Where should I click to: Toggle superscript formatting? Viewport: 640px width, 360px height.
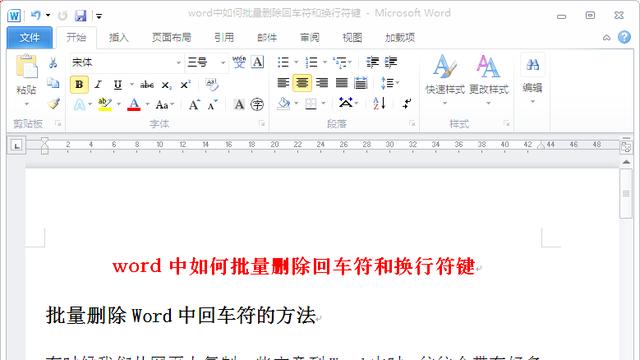[185, 84]
